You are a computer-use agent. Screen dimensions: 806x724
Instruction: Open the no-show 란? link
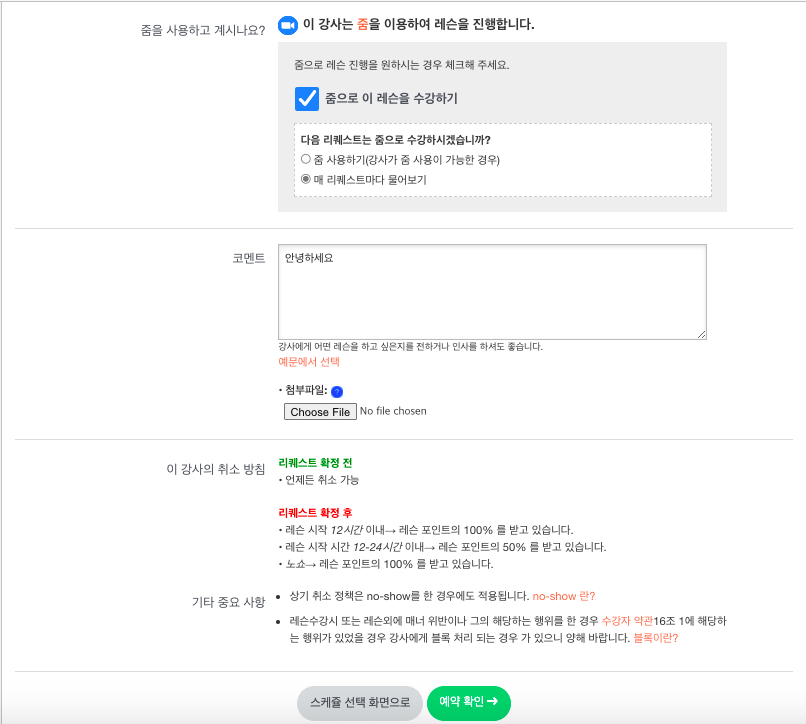tap(563, 596)
